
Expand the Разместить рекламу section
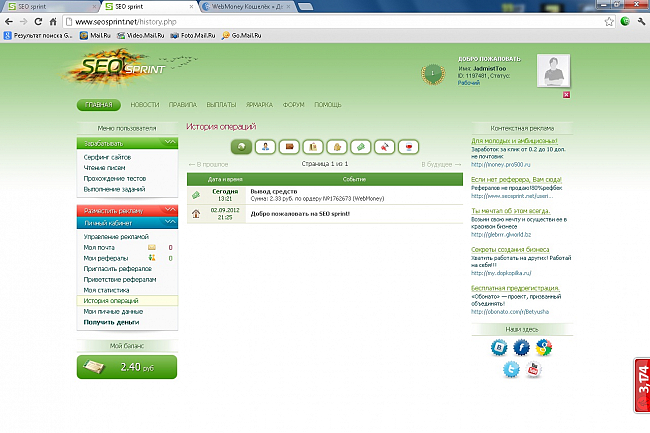tap(127, 210)
